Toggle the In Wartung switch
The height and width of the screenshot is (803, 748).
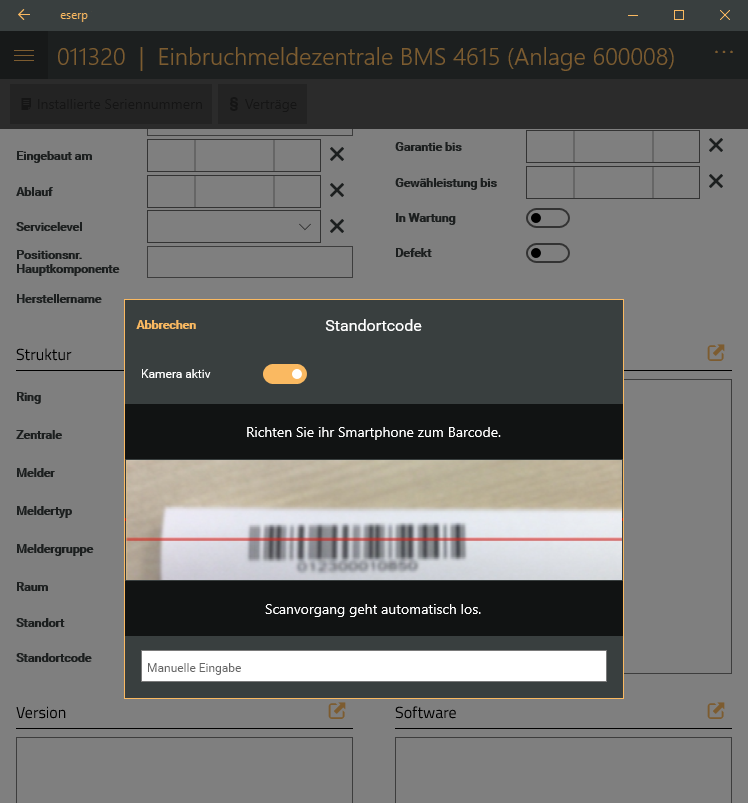(547, 218)
